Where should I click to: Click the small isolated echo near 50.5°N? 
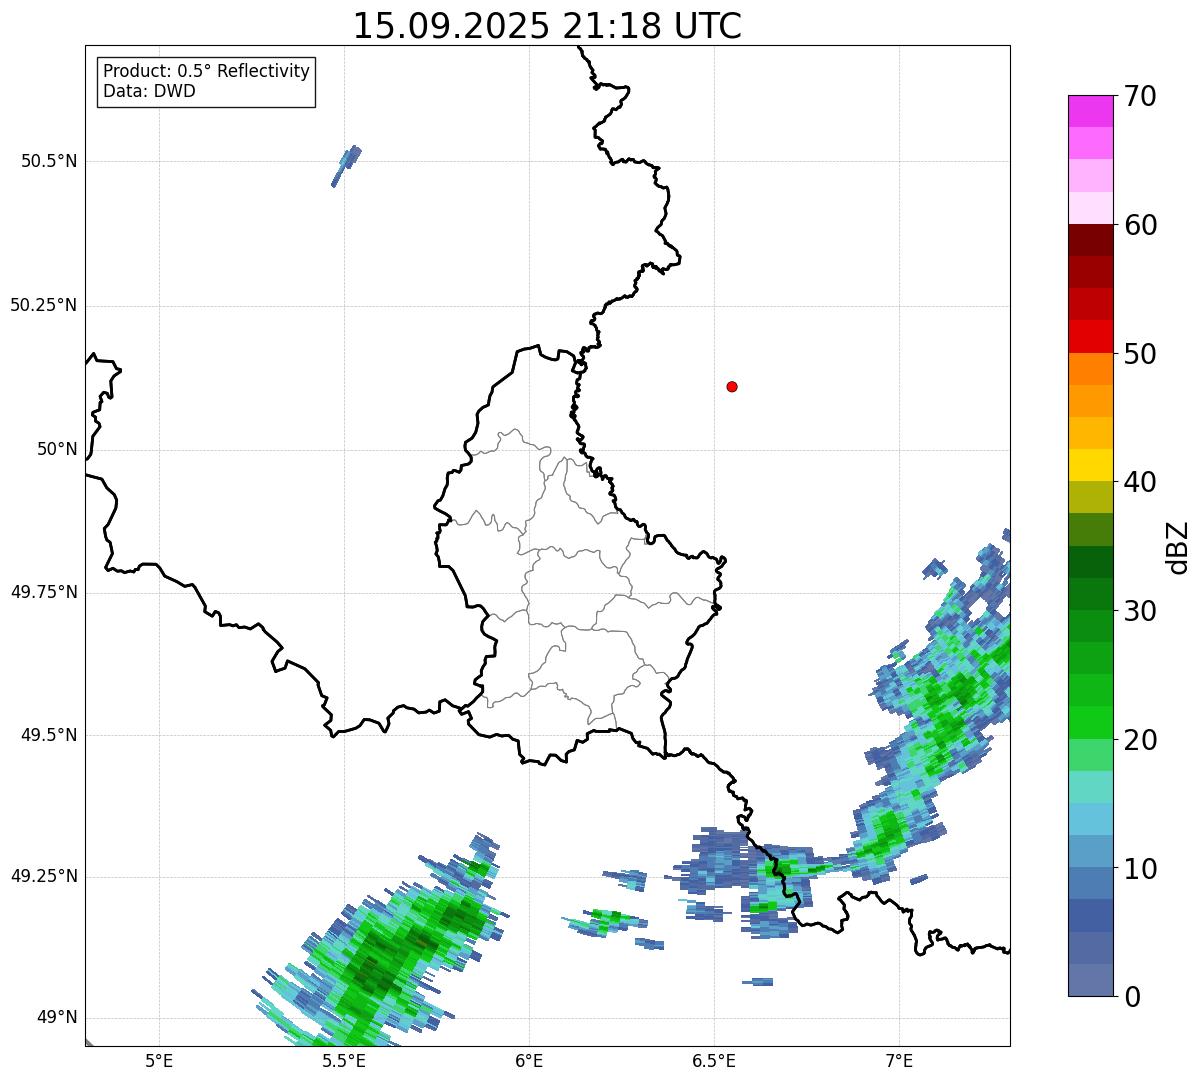coord(346,165)
